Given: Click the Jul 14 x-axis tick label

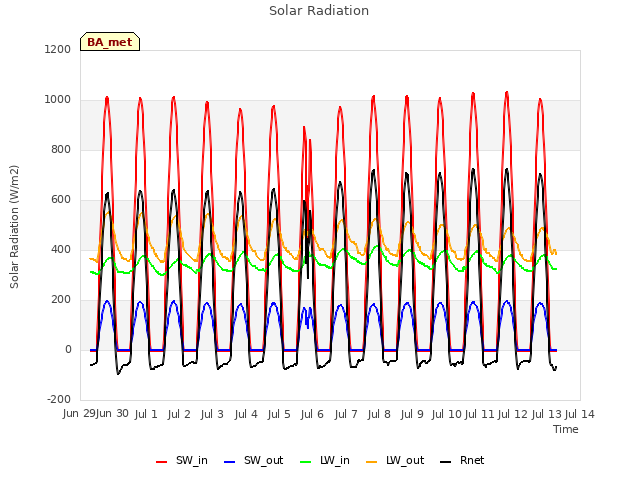Looking at the screenshot, I should (x=580, y=414).
